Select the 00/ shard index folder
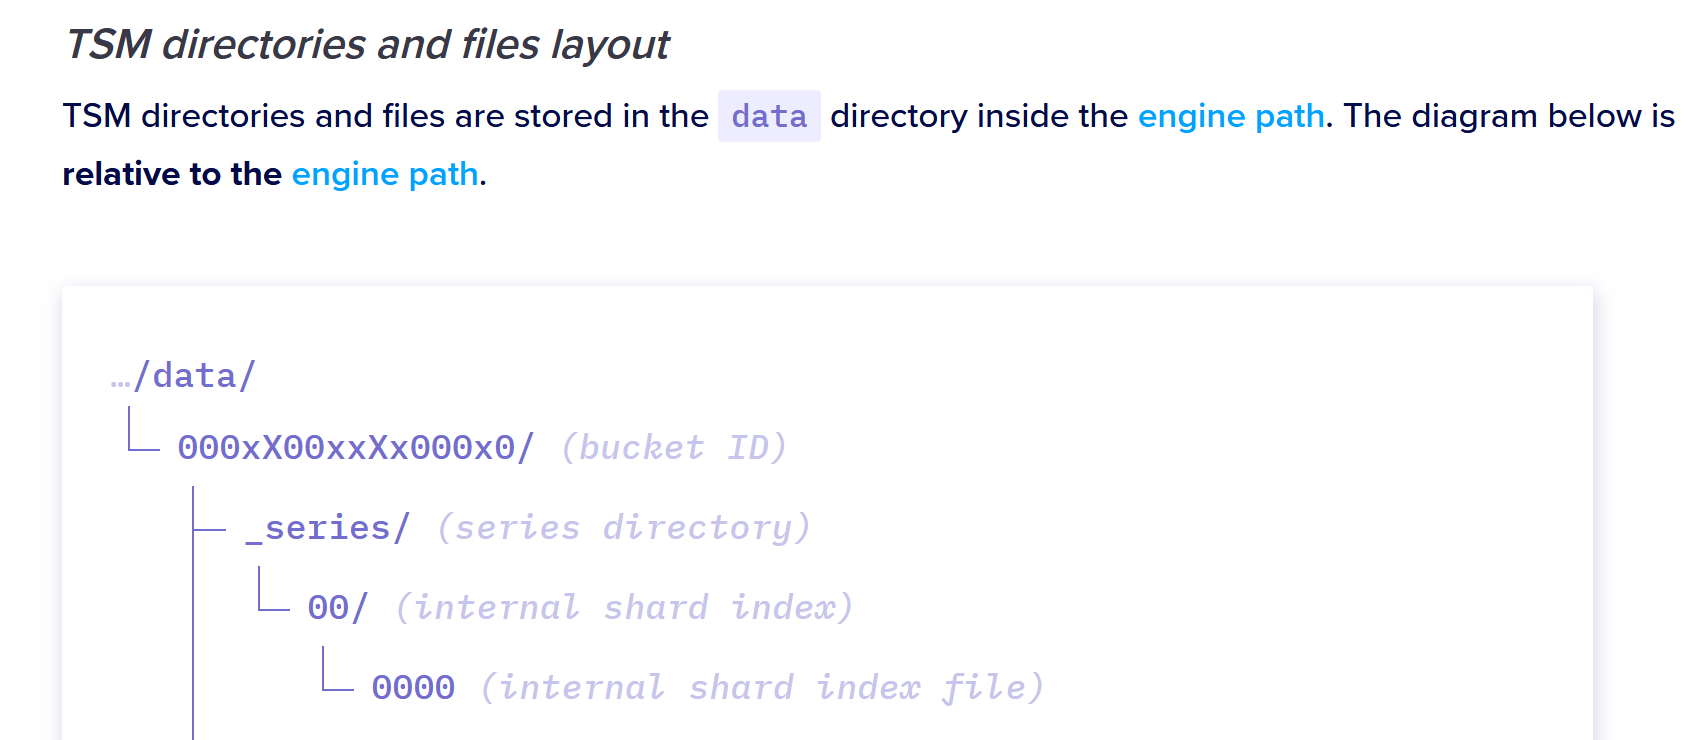The image size is (1695, 740). pyautogui.click(x=338, y=607)
